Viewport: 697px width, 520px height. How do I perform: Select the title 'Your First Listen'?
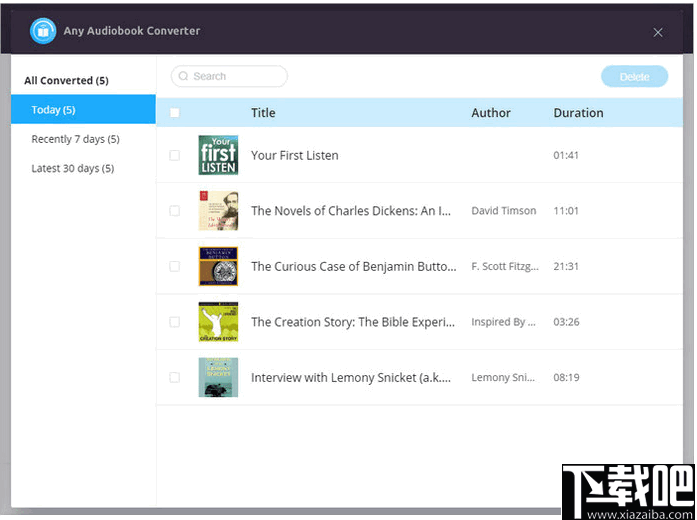[x=295, y=156]
